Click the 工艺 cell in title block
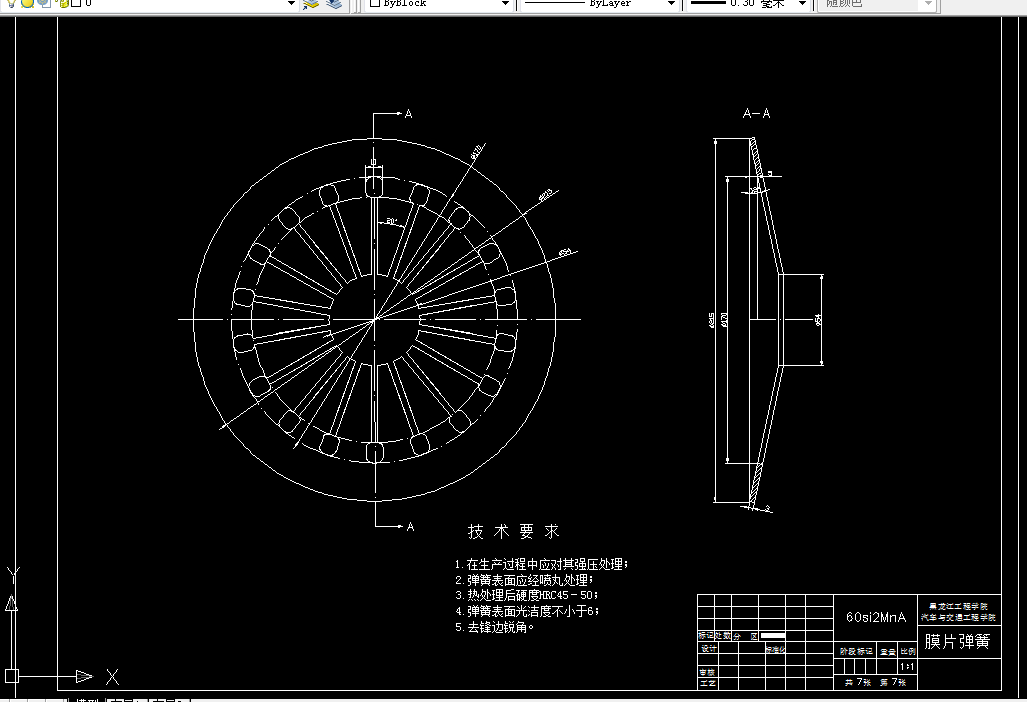Image resolution: width=1027 pixels, height=702 pixels. (707, 683)
